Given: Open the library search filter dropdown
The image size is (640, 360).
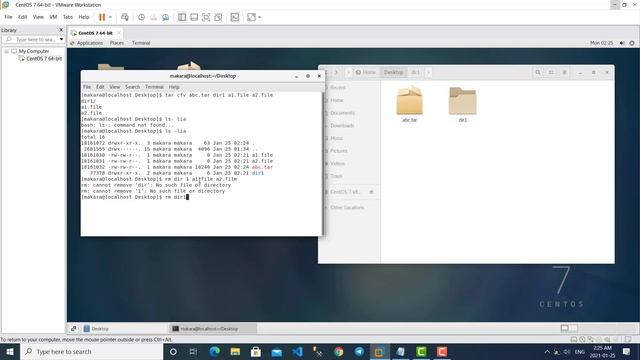Looking at the screenshot, I should pyautogui.click(x=61, y=39).
